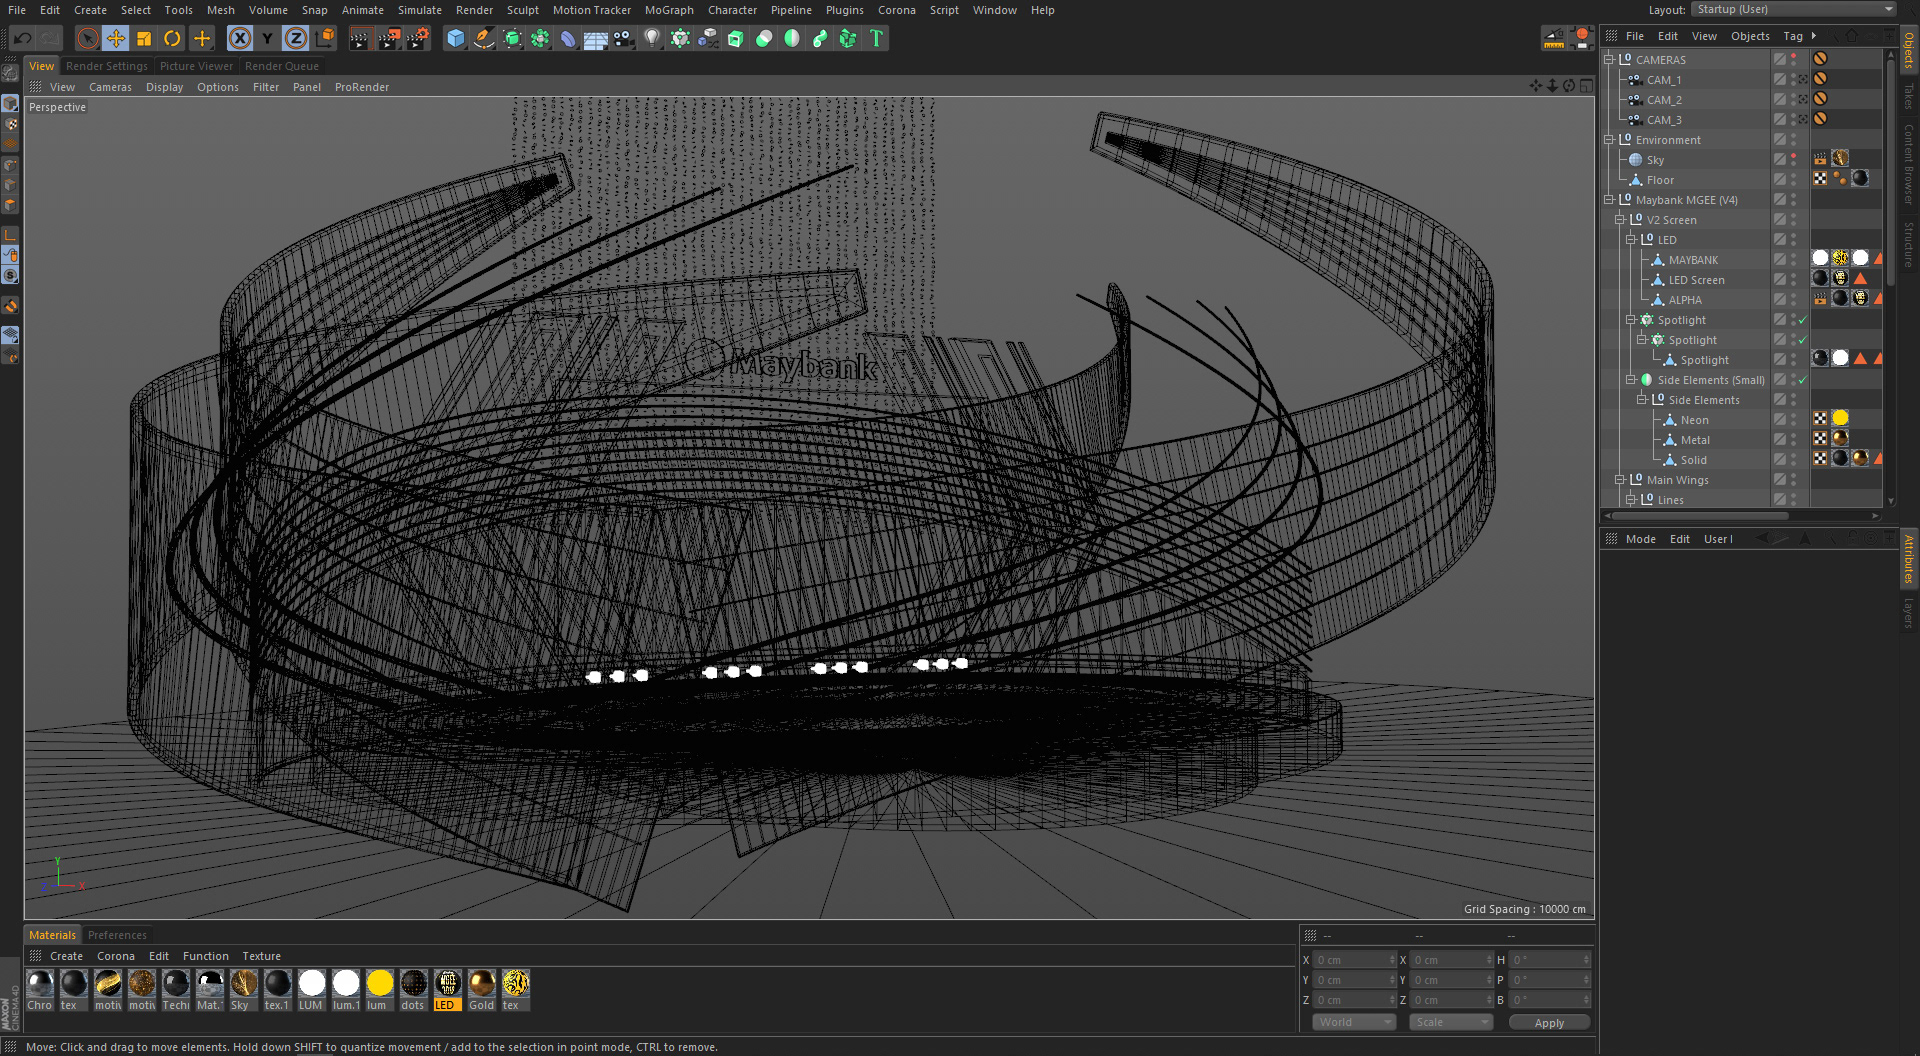Select the Spline Pen tool

484,38
